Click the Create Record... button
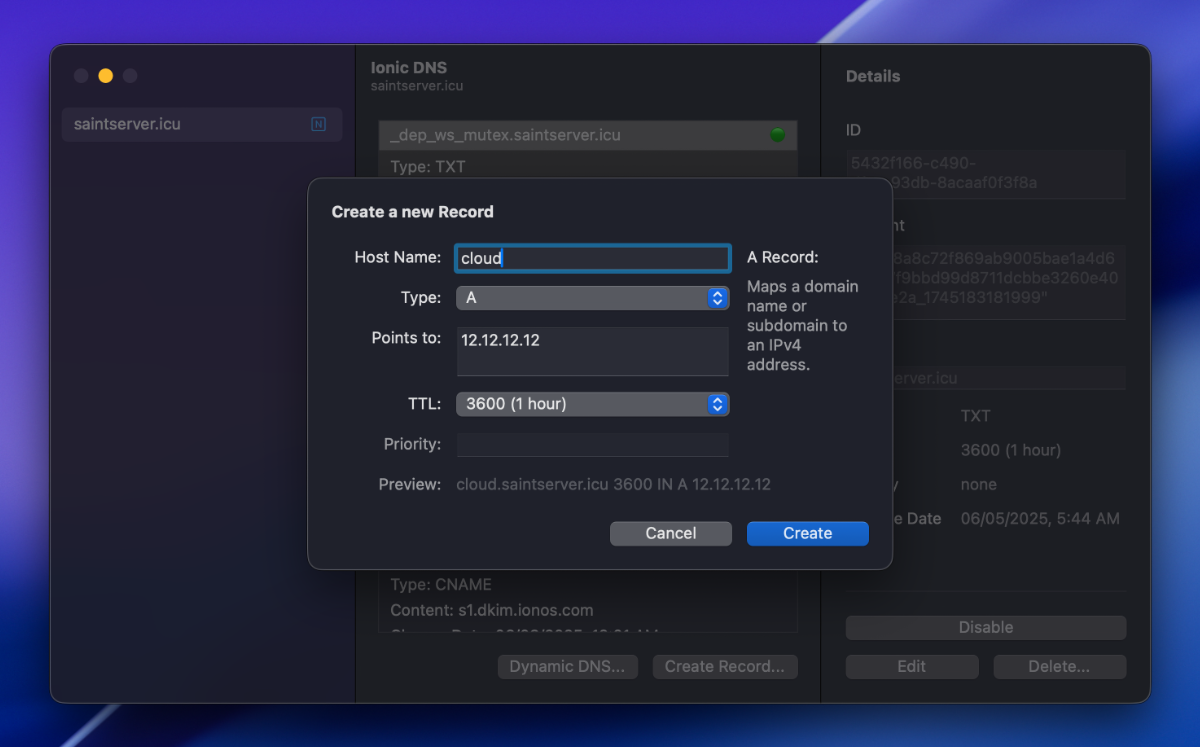This screenshot has height=747, width=1200. (725, 667)
